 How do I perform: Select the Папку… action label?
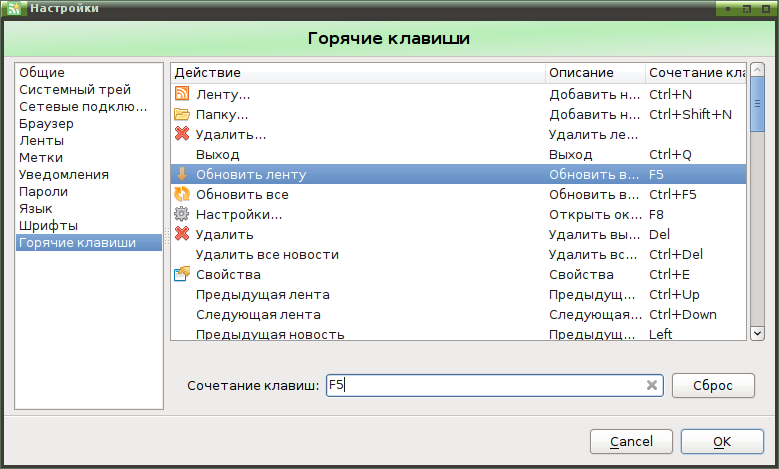click(222, 114)
